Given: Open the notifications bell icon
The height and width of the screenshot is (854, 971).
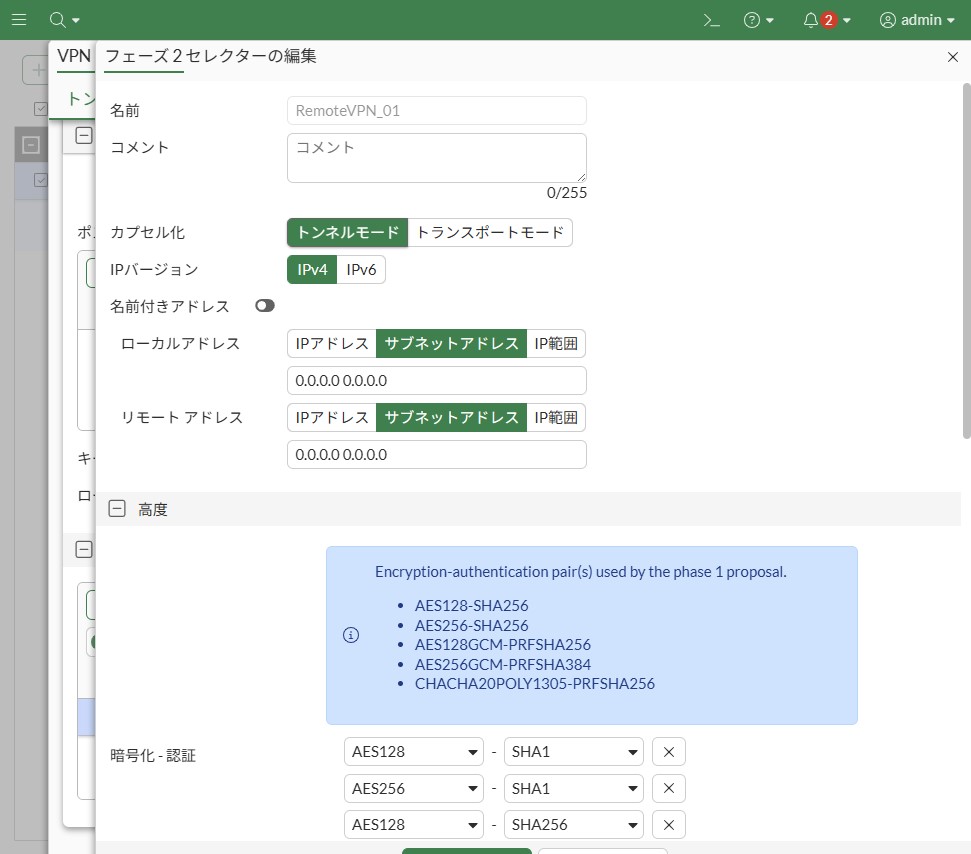Looking at the screenshot, I should pyautogui.click(x=811, y=20).
